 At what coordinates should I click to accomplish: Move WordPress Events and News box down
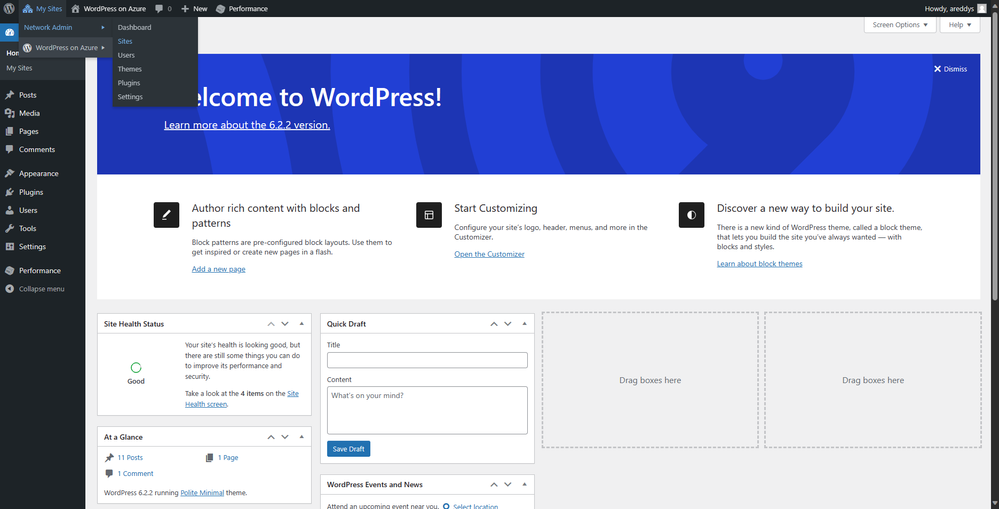[x=508, y=484]
